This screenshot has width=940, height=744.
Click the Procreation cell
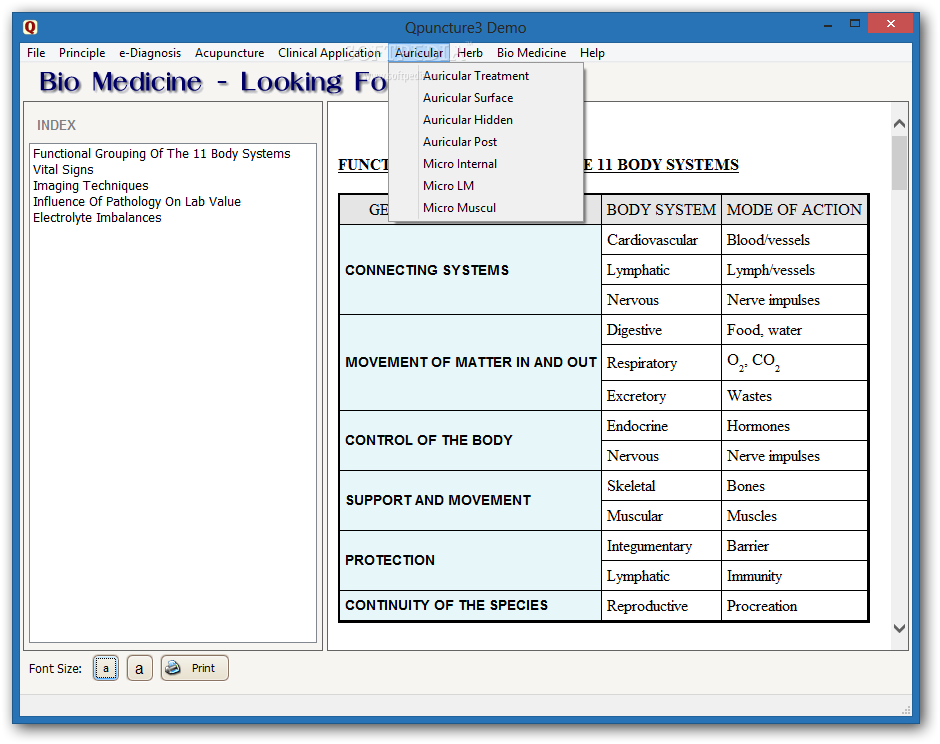(794, 606)
